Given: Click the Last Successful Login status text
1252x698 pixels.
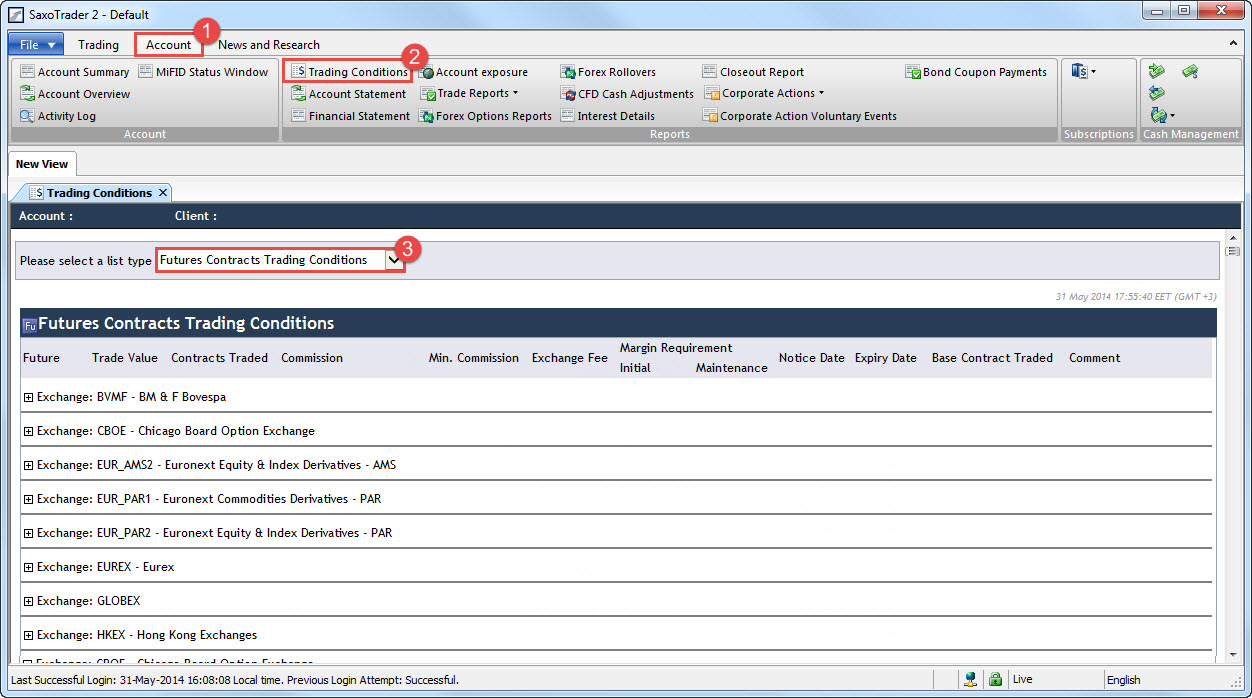Looking at the screenshot, I should pyautogui.click(x=235, y=680).
